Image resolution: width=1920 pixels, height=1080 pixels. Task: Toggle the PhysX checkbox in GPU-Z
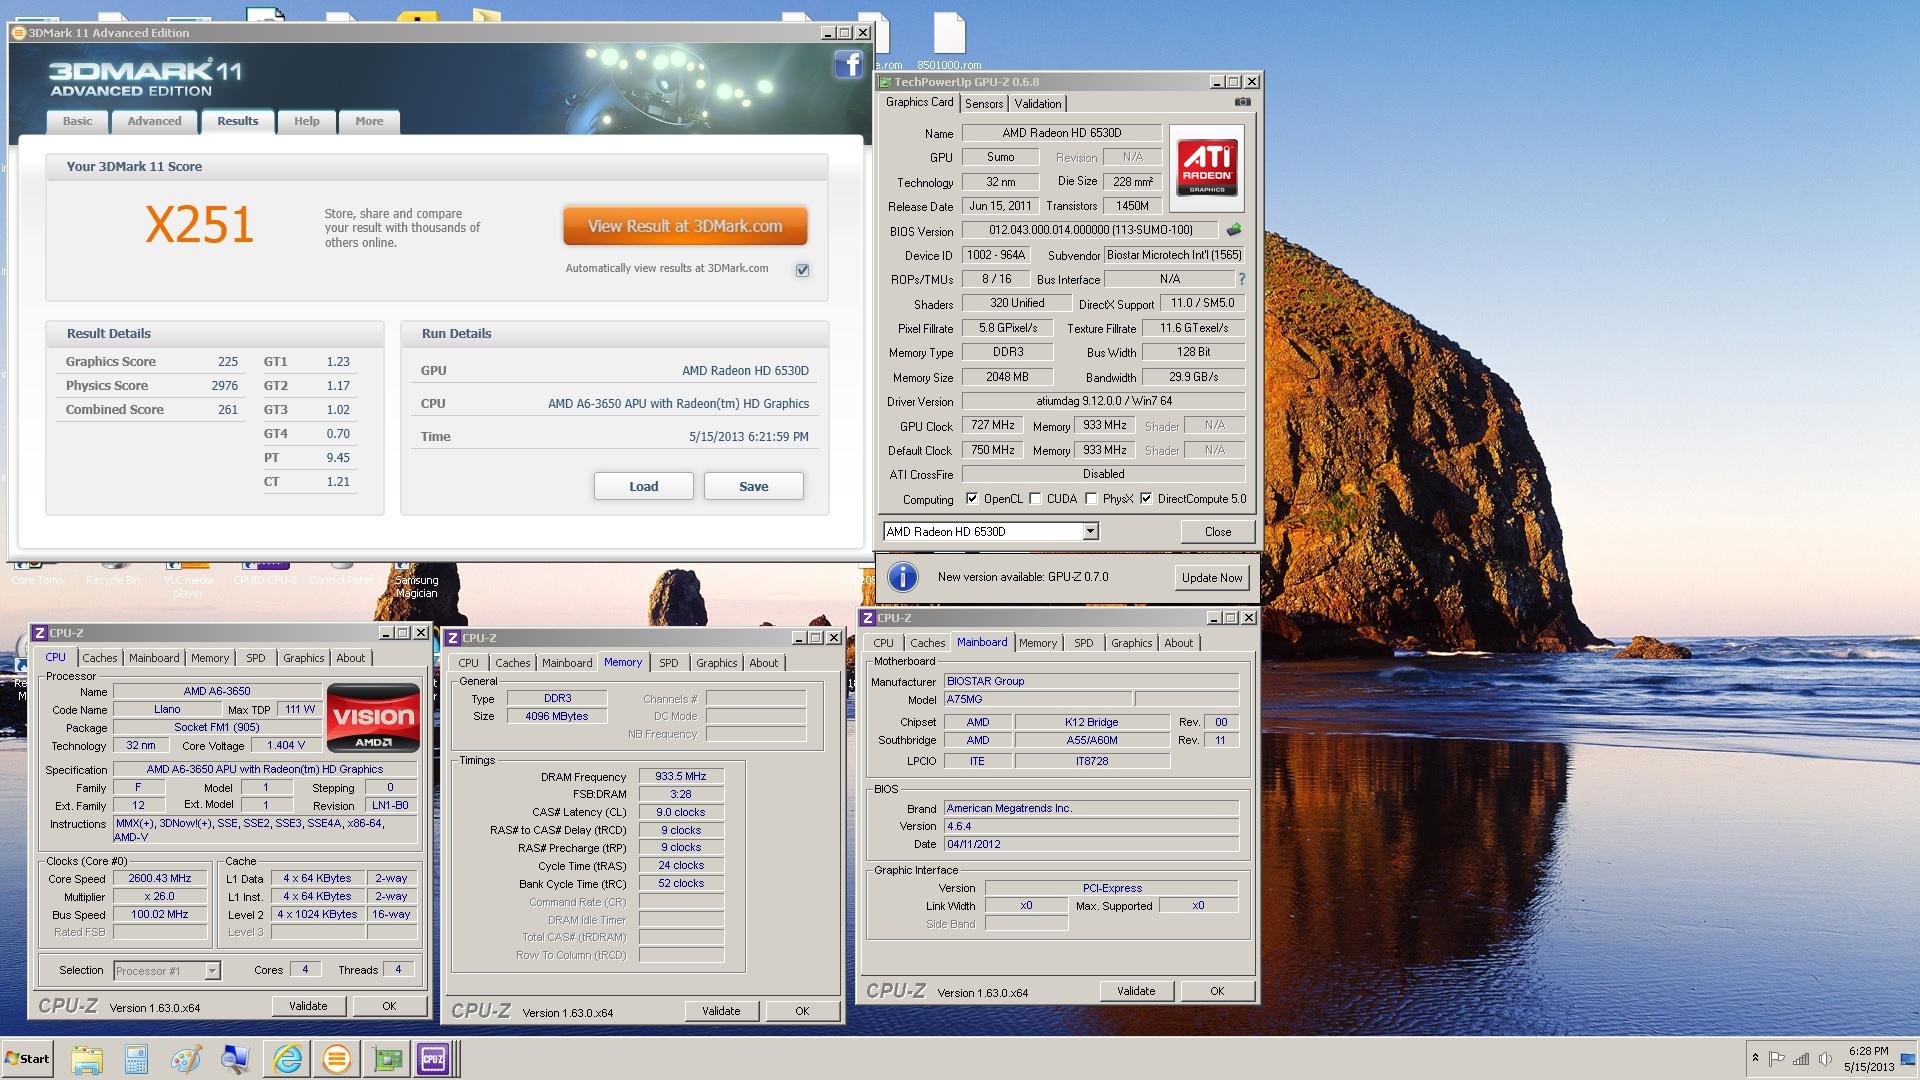(x=1091, y=499)
